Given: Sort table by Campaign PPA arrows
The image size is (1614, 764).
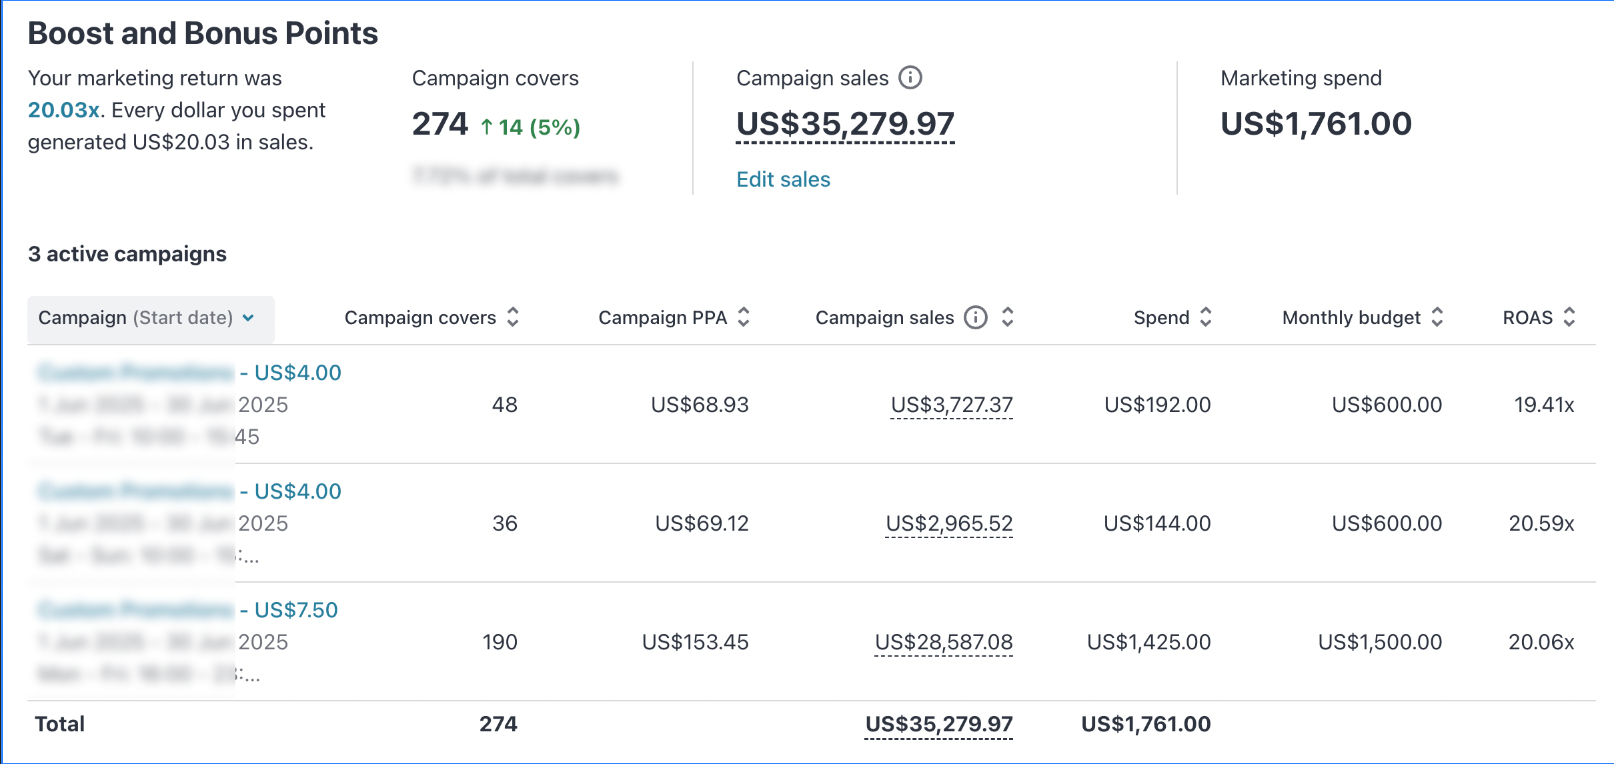Looking at the screenshot, I should click(x=744, y=317).
